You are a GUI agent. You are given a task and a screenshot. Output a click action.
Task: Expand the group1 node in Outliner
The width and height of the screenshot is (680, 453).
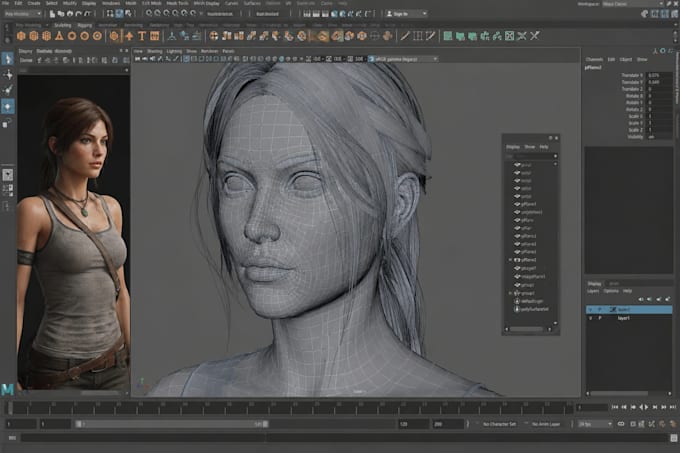click(x=510, y=293)
